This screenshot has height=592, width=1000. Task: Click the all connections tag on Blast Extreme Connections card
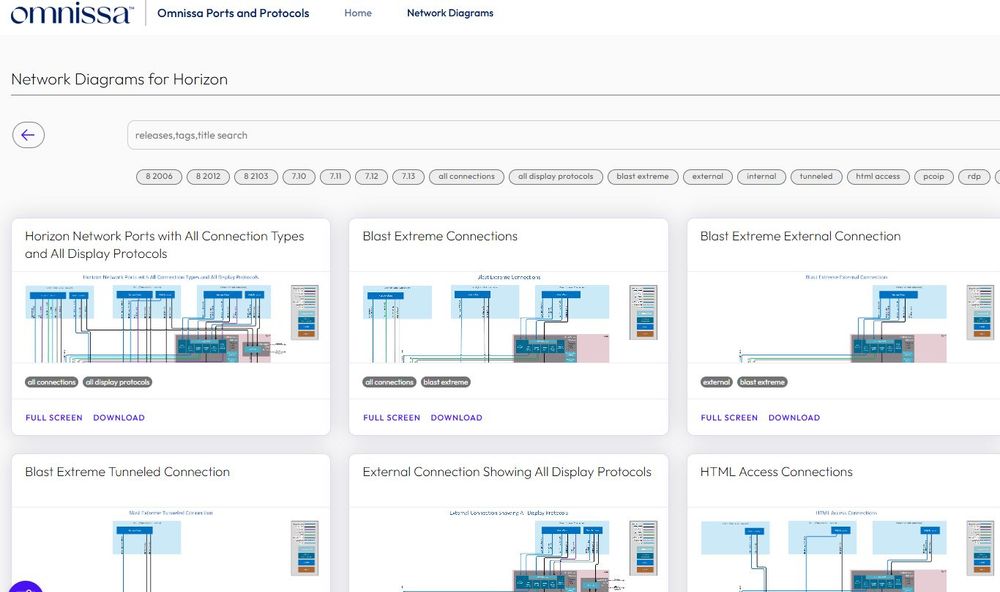[389, 382]
